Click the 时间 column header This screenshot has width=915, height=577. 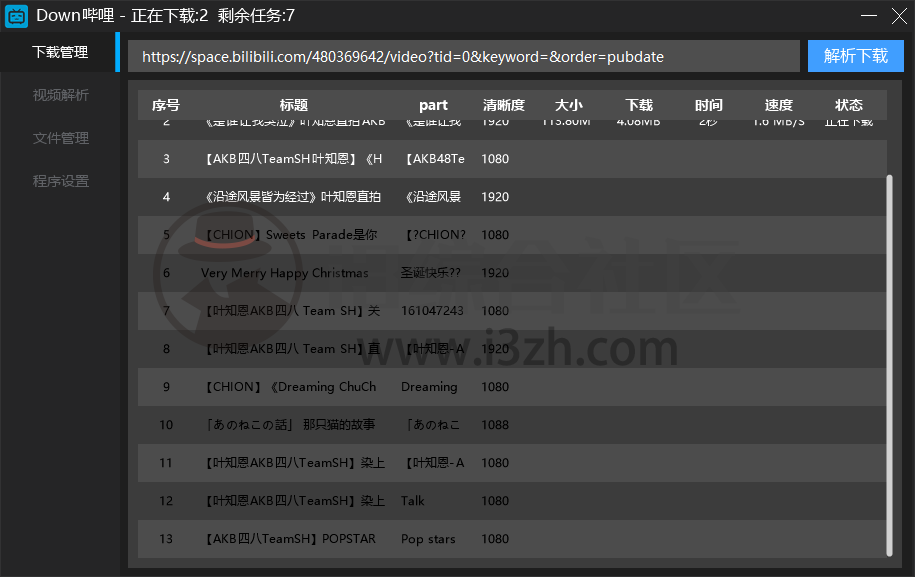tap(708, 105)
